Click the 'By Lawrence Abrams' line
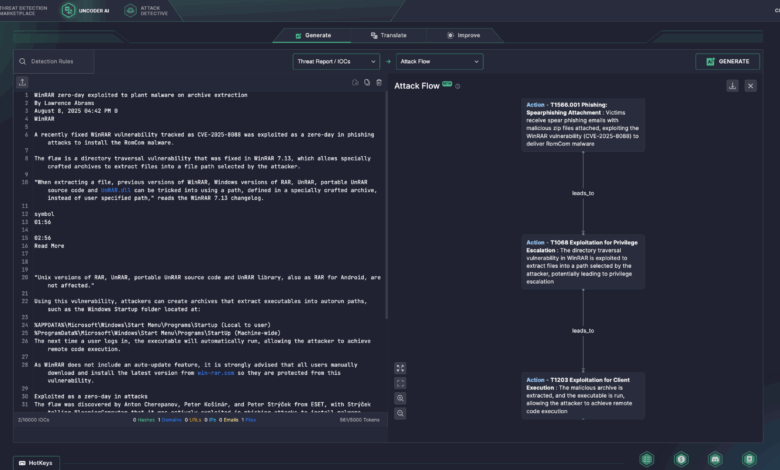The height and width of the screenshot is (470, 780). tap(64, 103)
